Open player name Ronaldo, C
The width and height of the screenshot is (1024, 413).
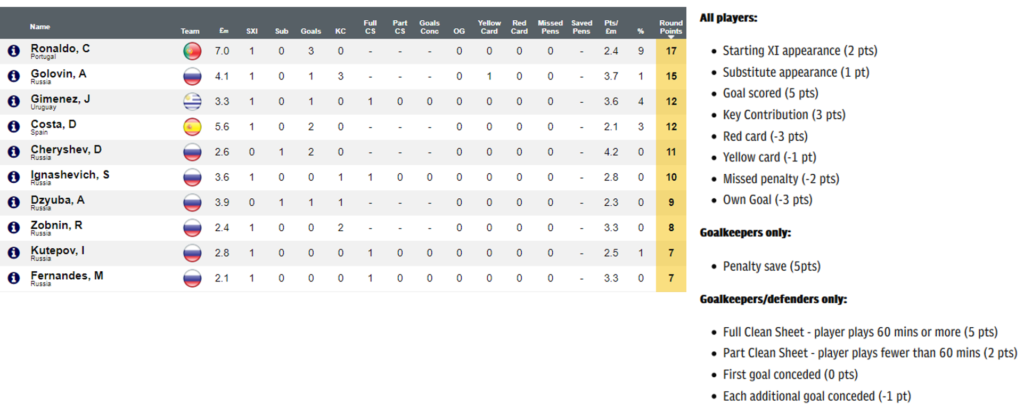(x=60, y=48)
